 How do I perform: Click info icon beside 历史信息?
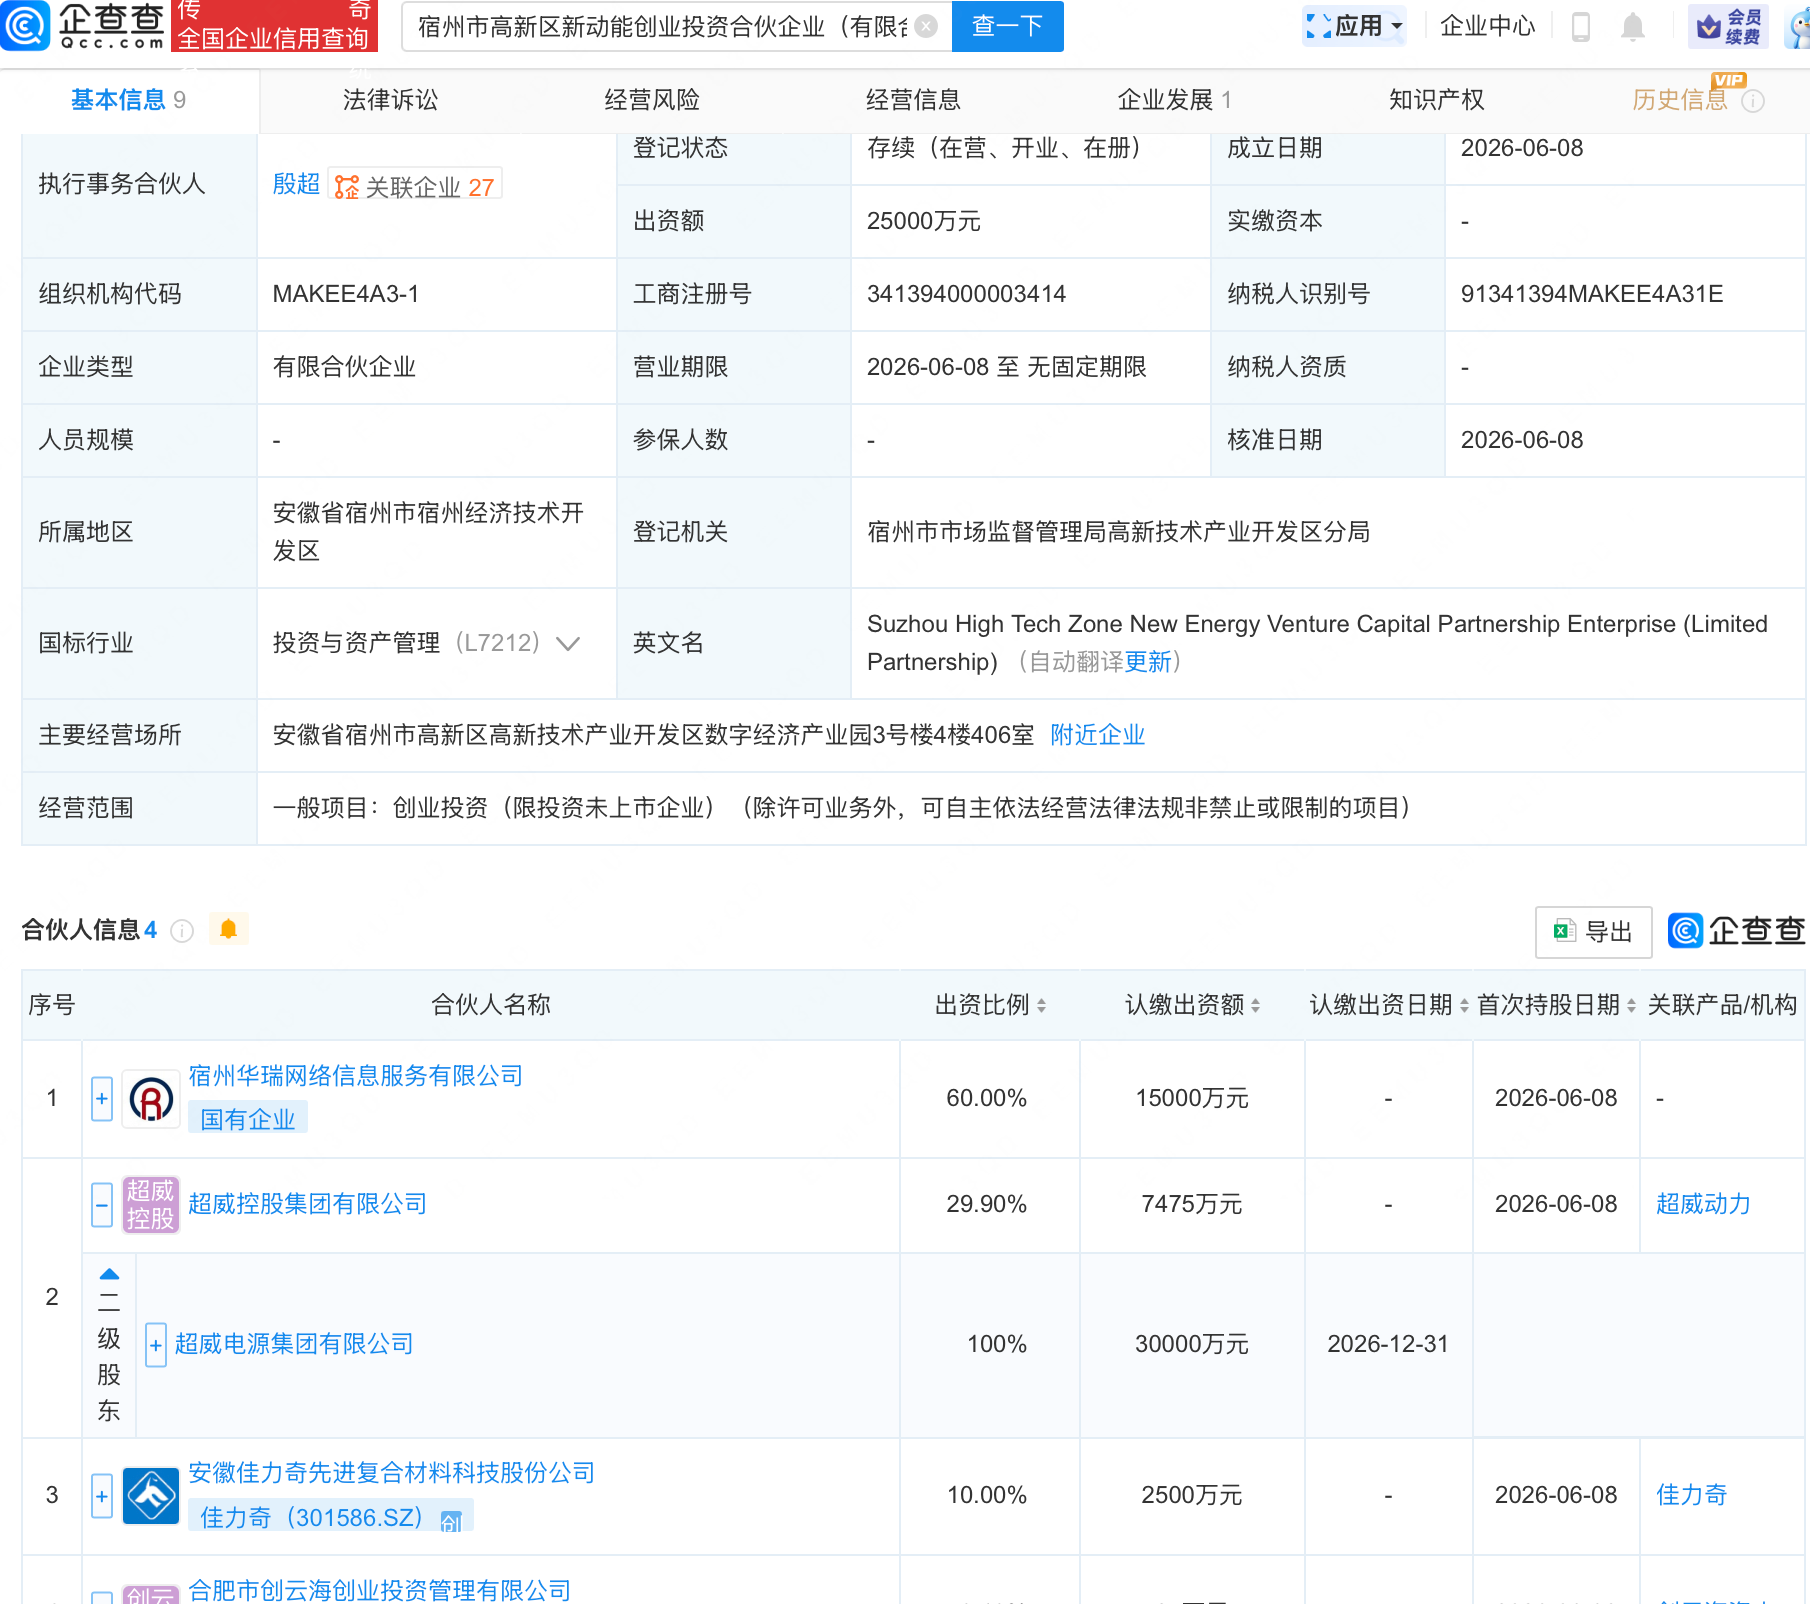pos(1753,101)
